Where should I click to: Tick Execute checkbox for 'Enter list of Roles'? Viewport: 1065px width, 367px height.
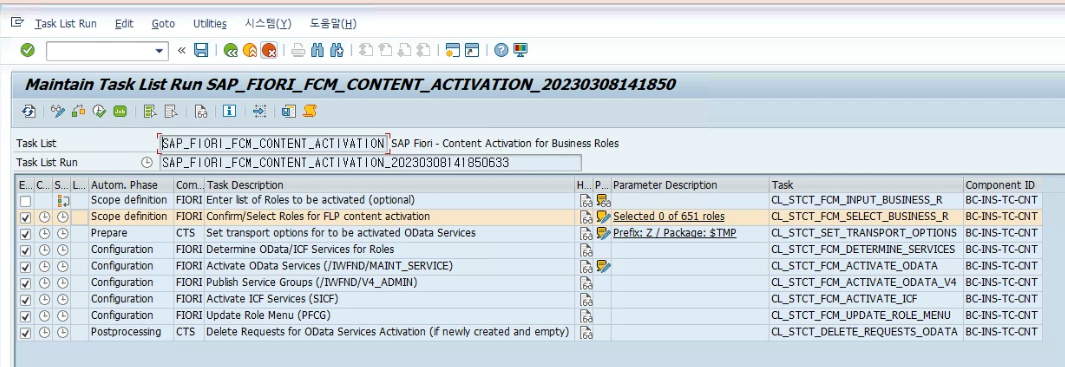click(25, 201)
